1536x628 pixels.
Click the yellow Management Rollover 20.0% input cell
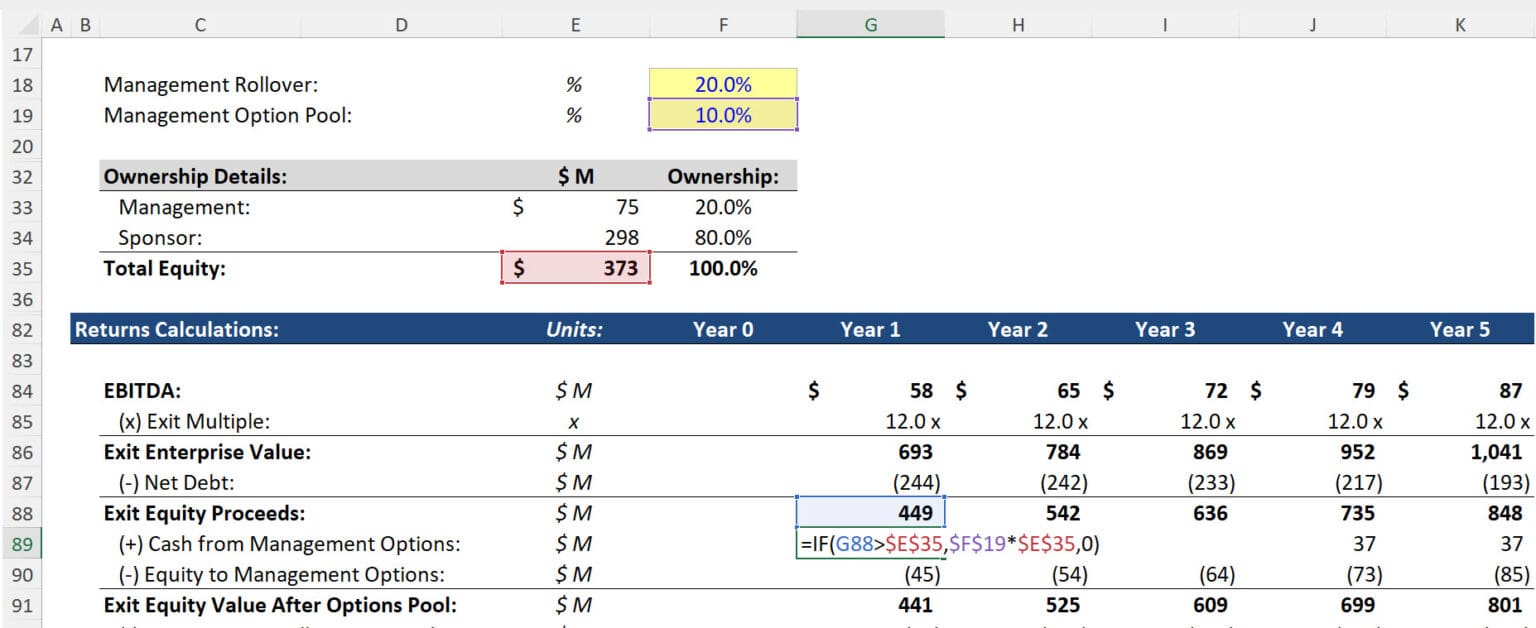(722, 84)
